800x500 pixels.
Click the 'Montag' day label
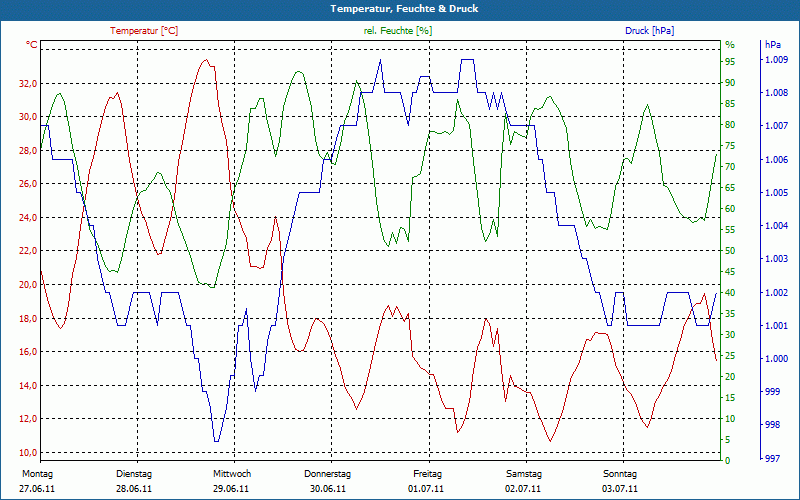[x=37, y=474]
